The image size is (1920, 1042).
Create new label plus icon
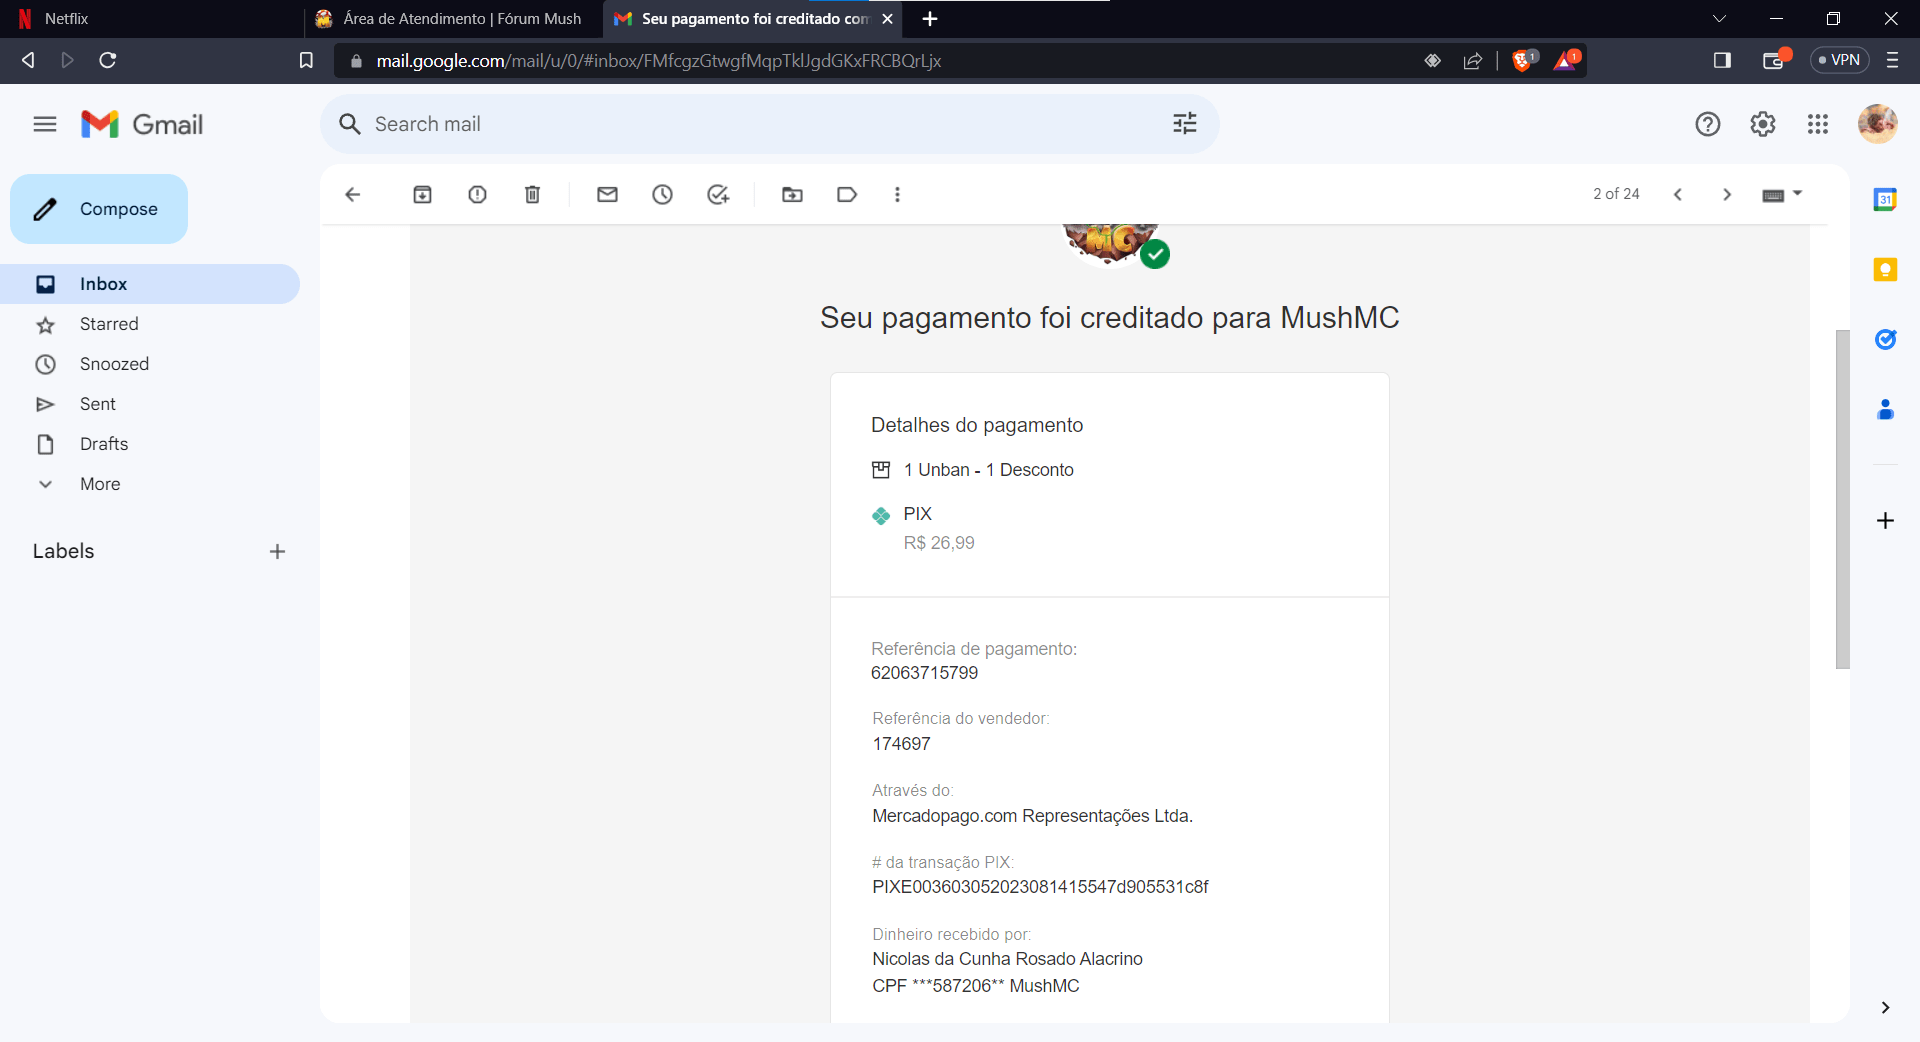[x=277, y=551]
